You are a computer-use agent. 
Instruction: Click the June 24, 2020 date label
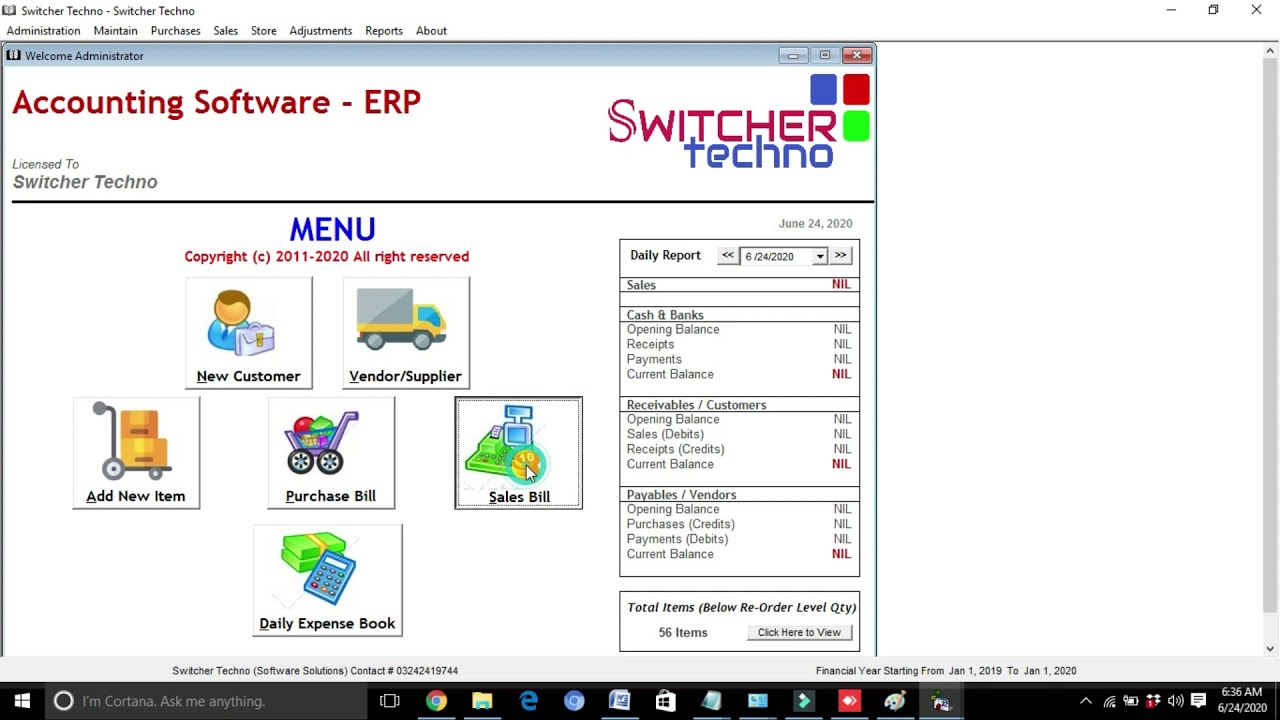pos(816,224)
